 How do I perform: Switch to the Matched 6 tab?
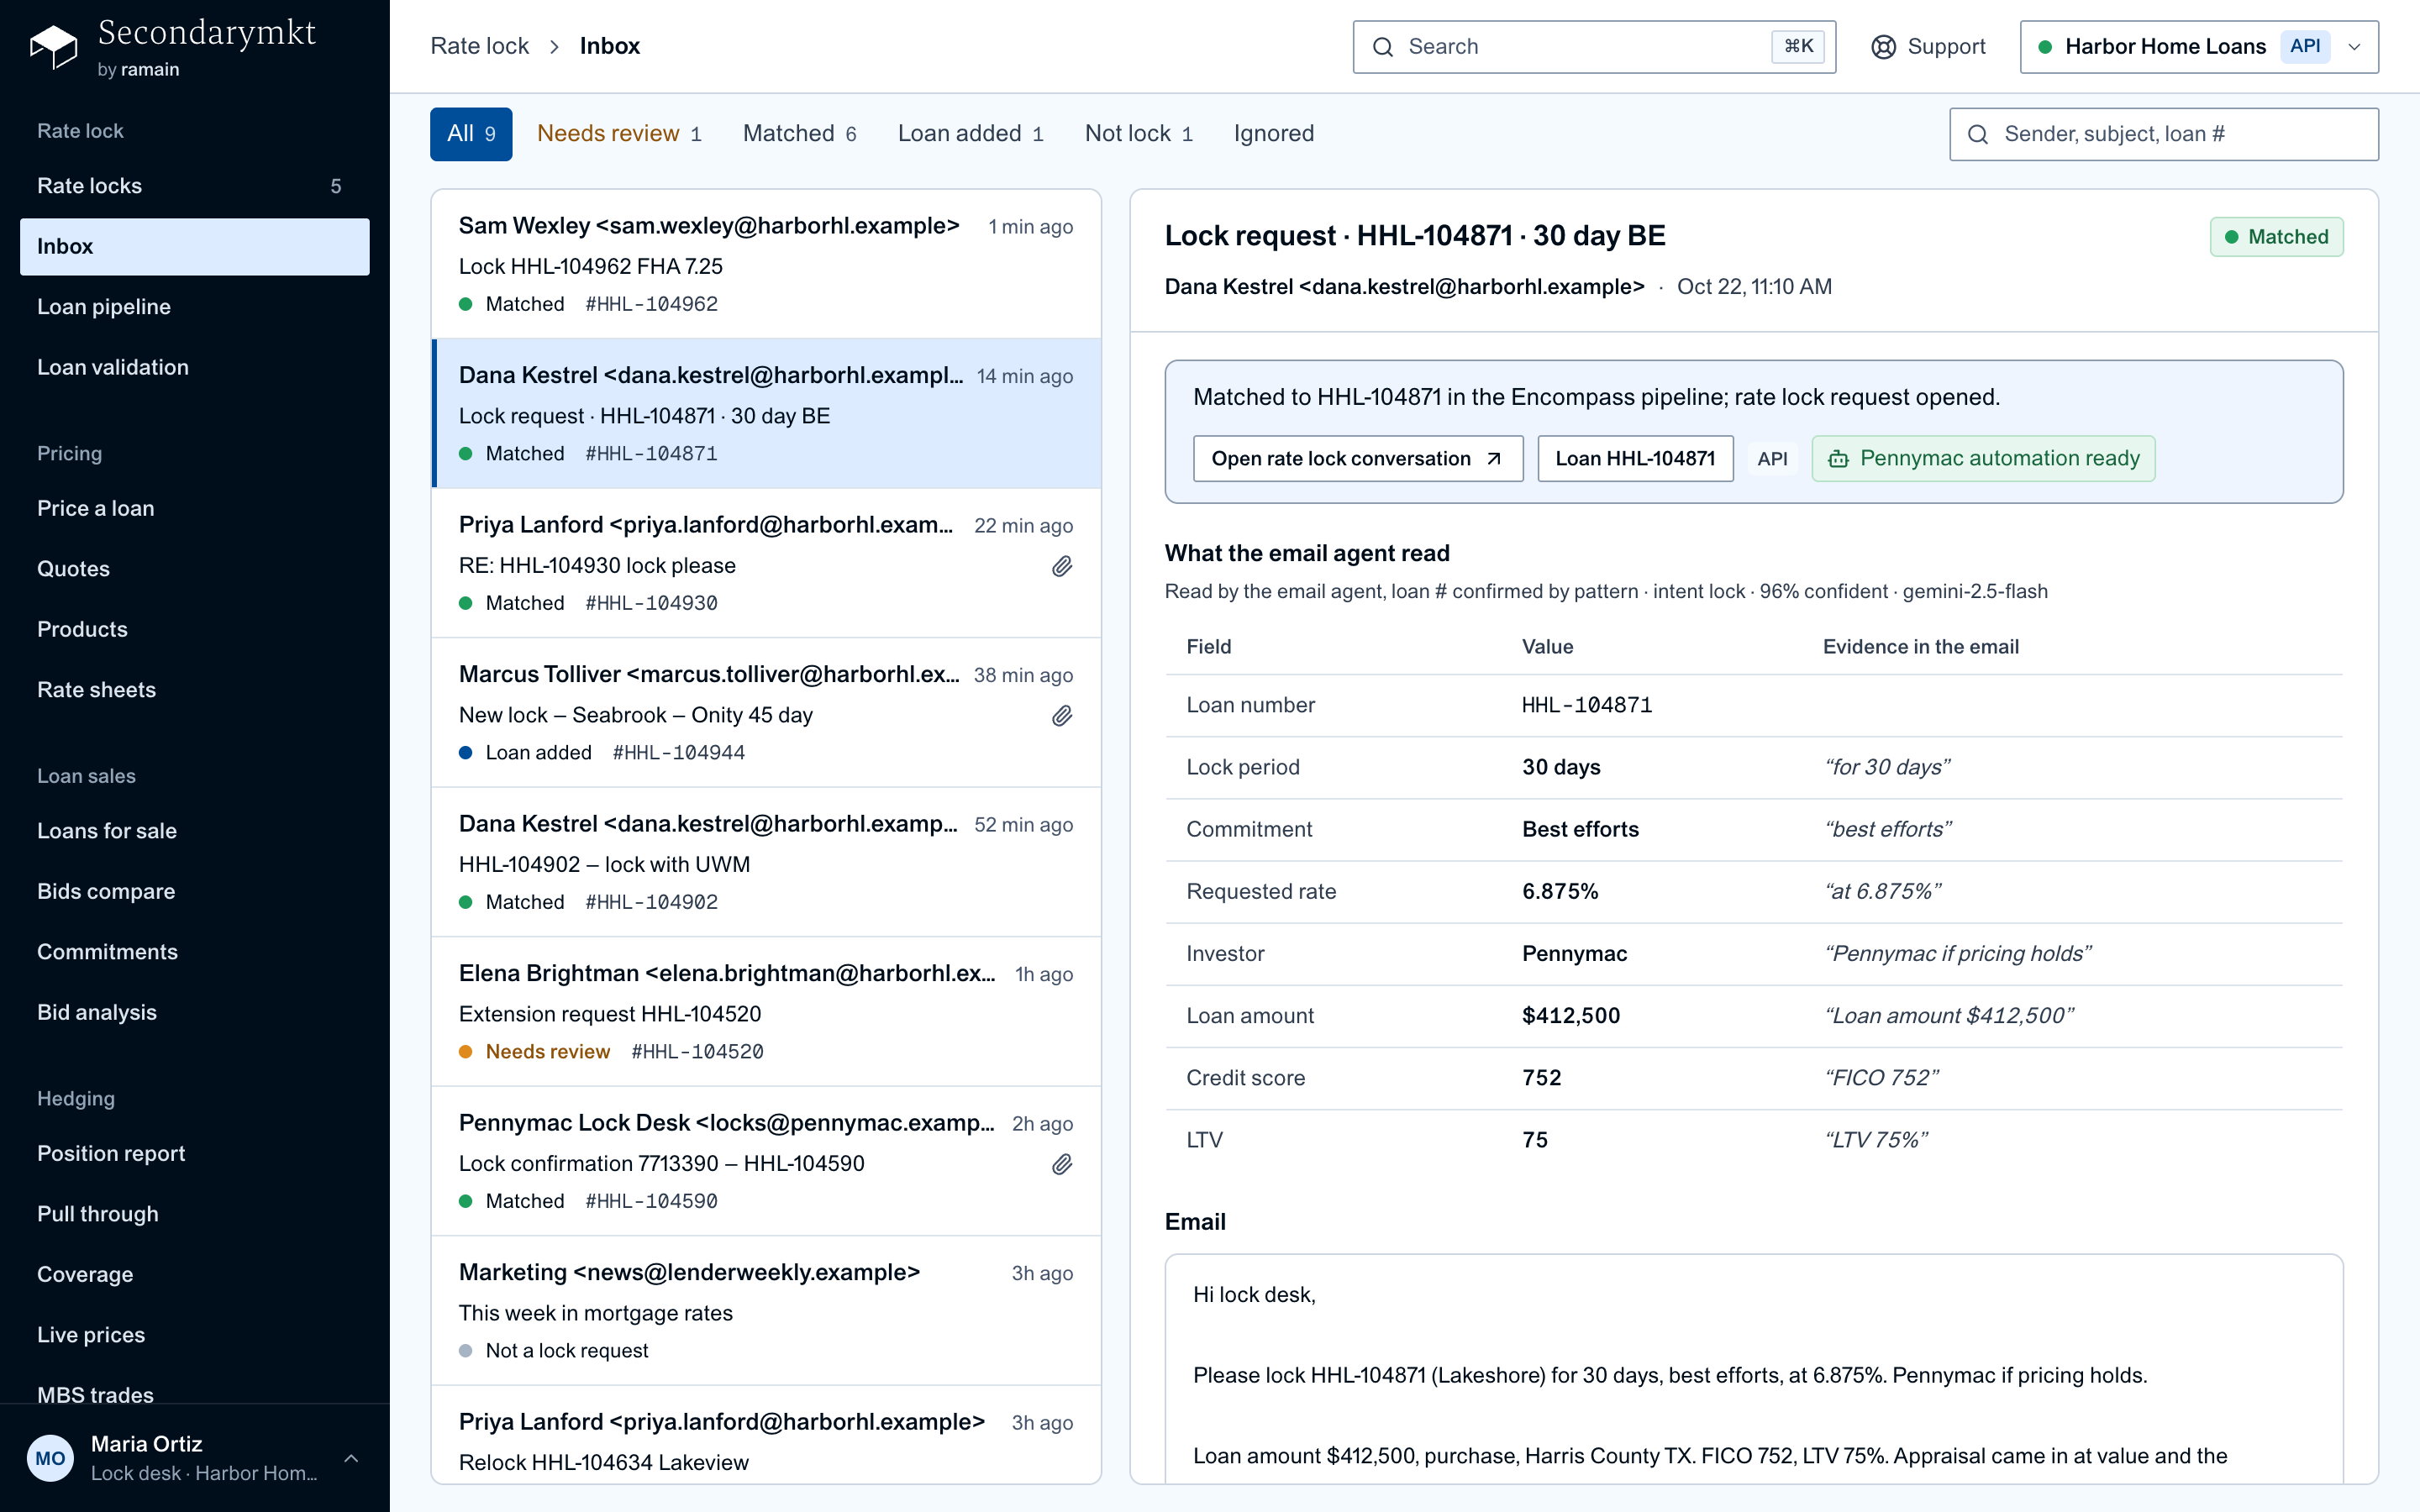[799, 134]
